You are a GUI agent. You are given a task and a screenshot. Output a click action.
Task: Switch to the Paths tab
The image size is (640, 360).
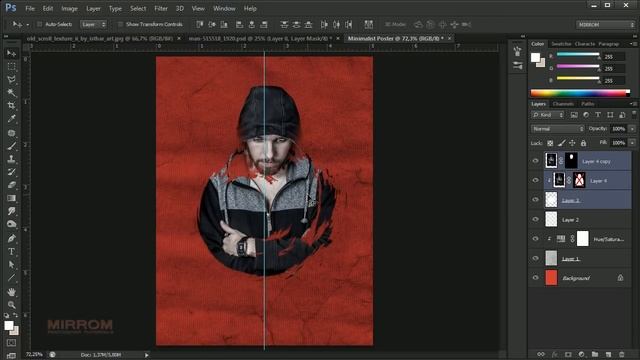tap(588, 104)
